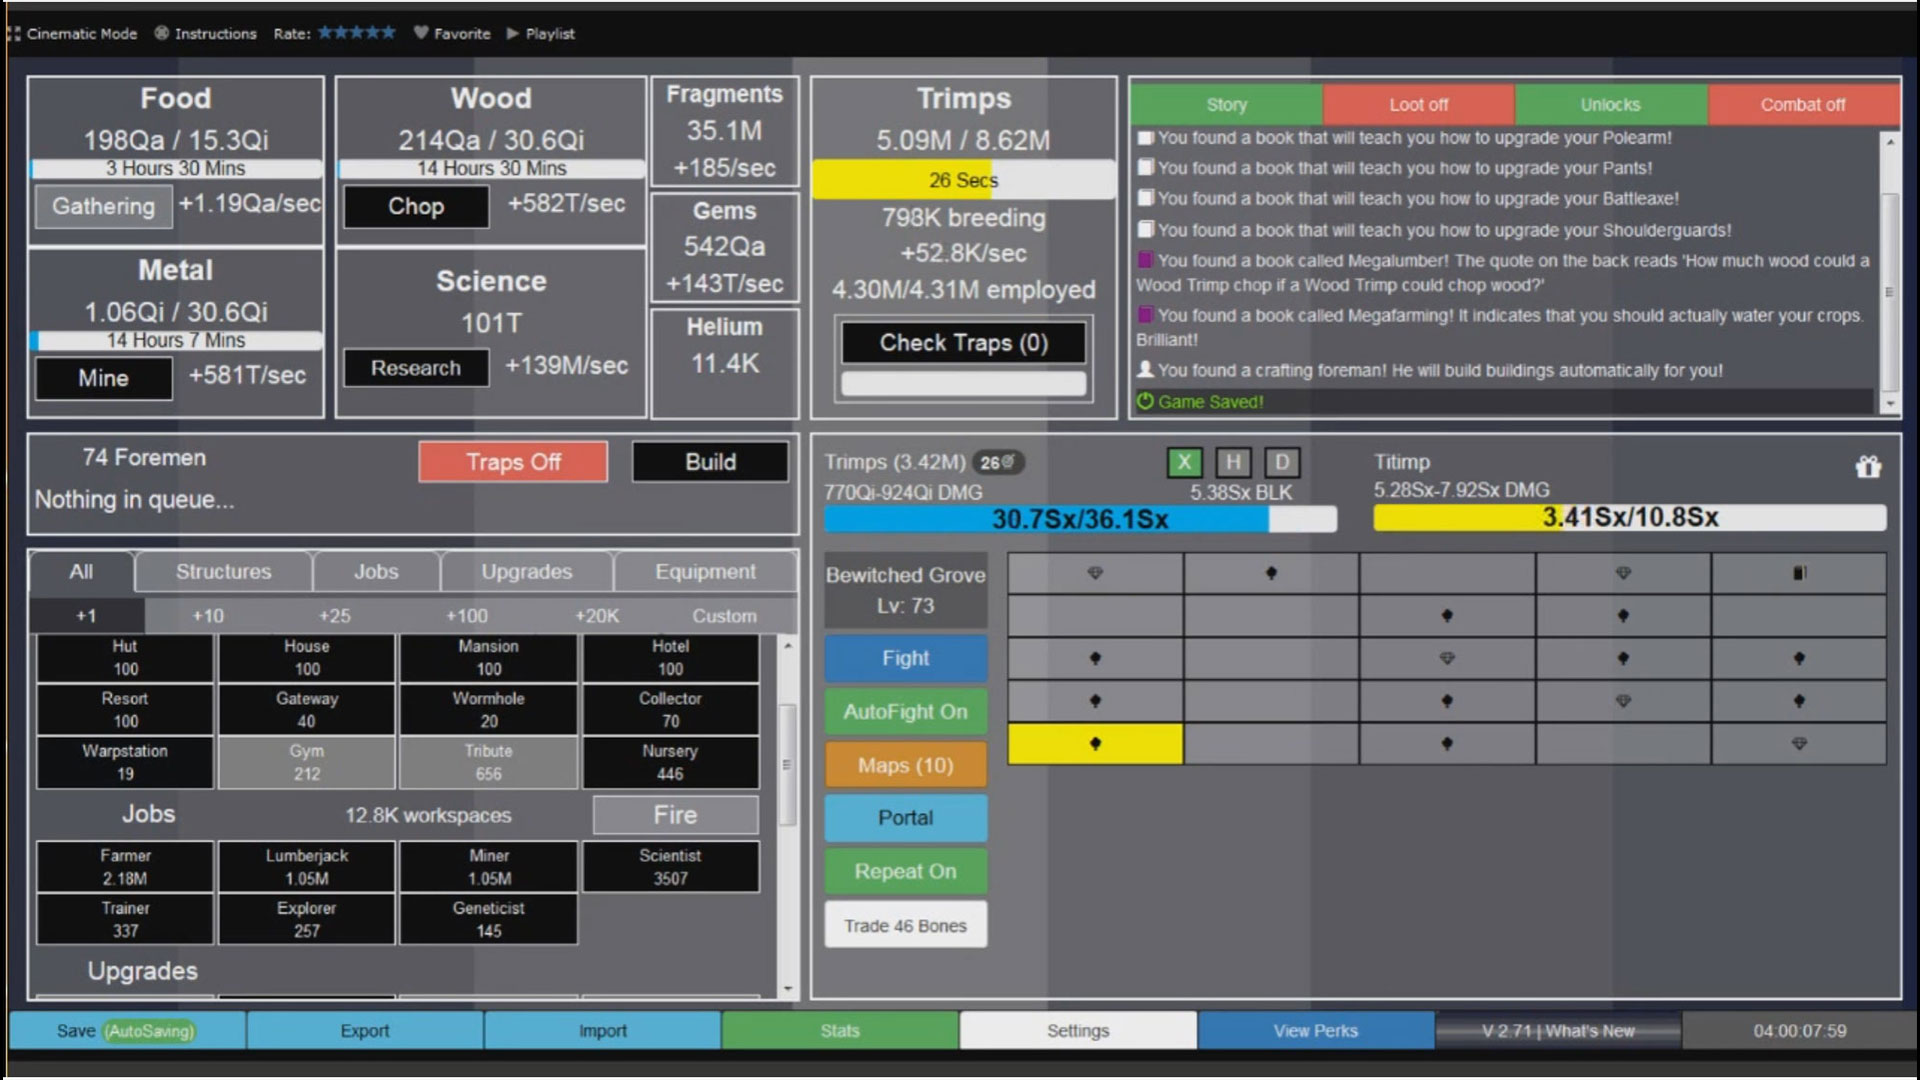This screenshot has width=1920, height=1080.
Task: Click Trade 46 Bones
Action: (x=905, y=925)
